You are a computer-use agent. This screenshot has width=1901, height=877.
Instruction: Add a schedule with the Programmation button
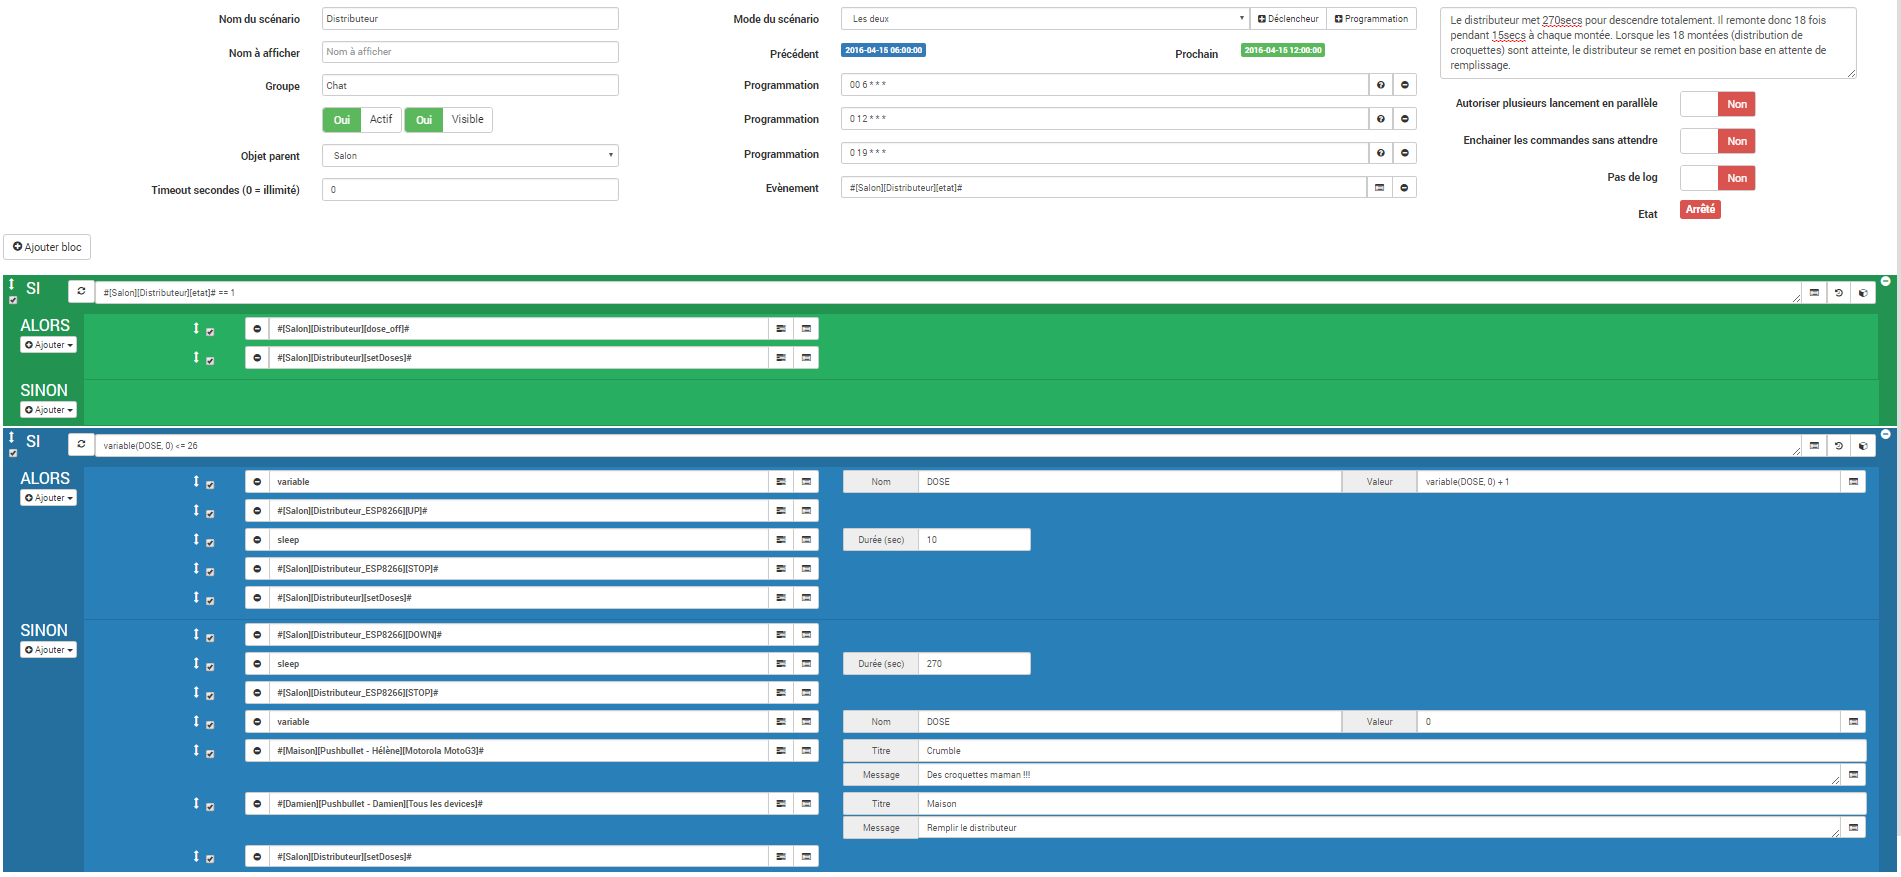[1371, 19]
